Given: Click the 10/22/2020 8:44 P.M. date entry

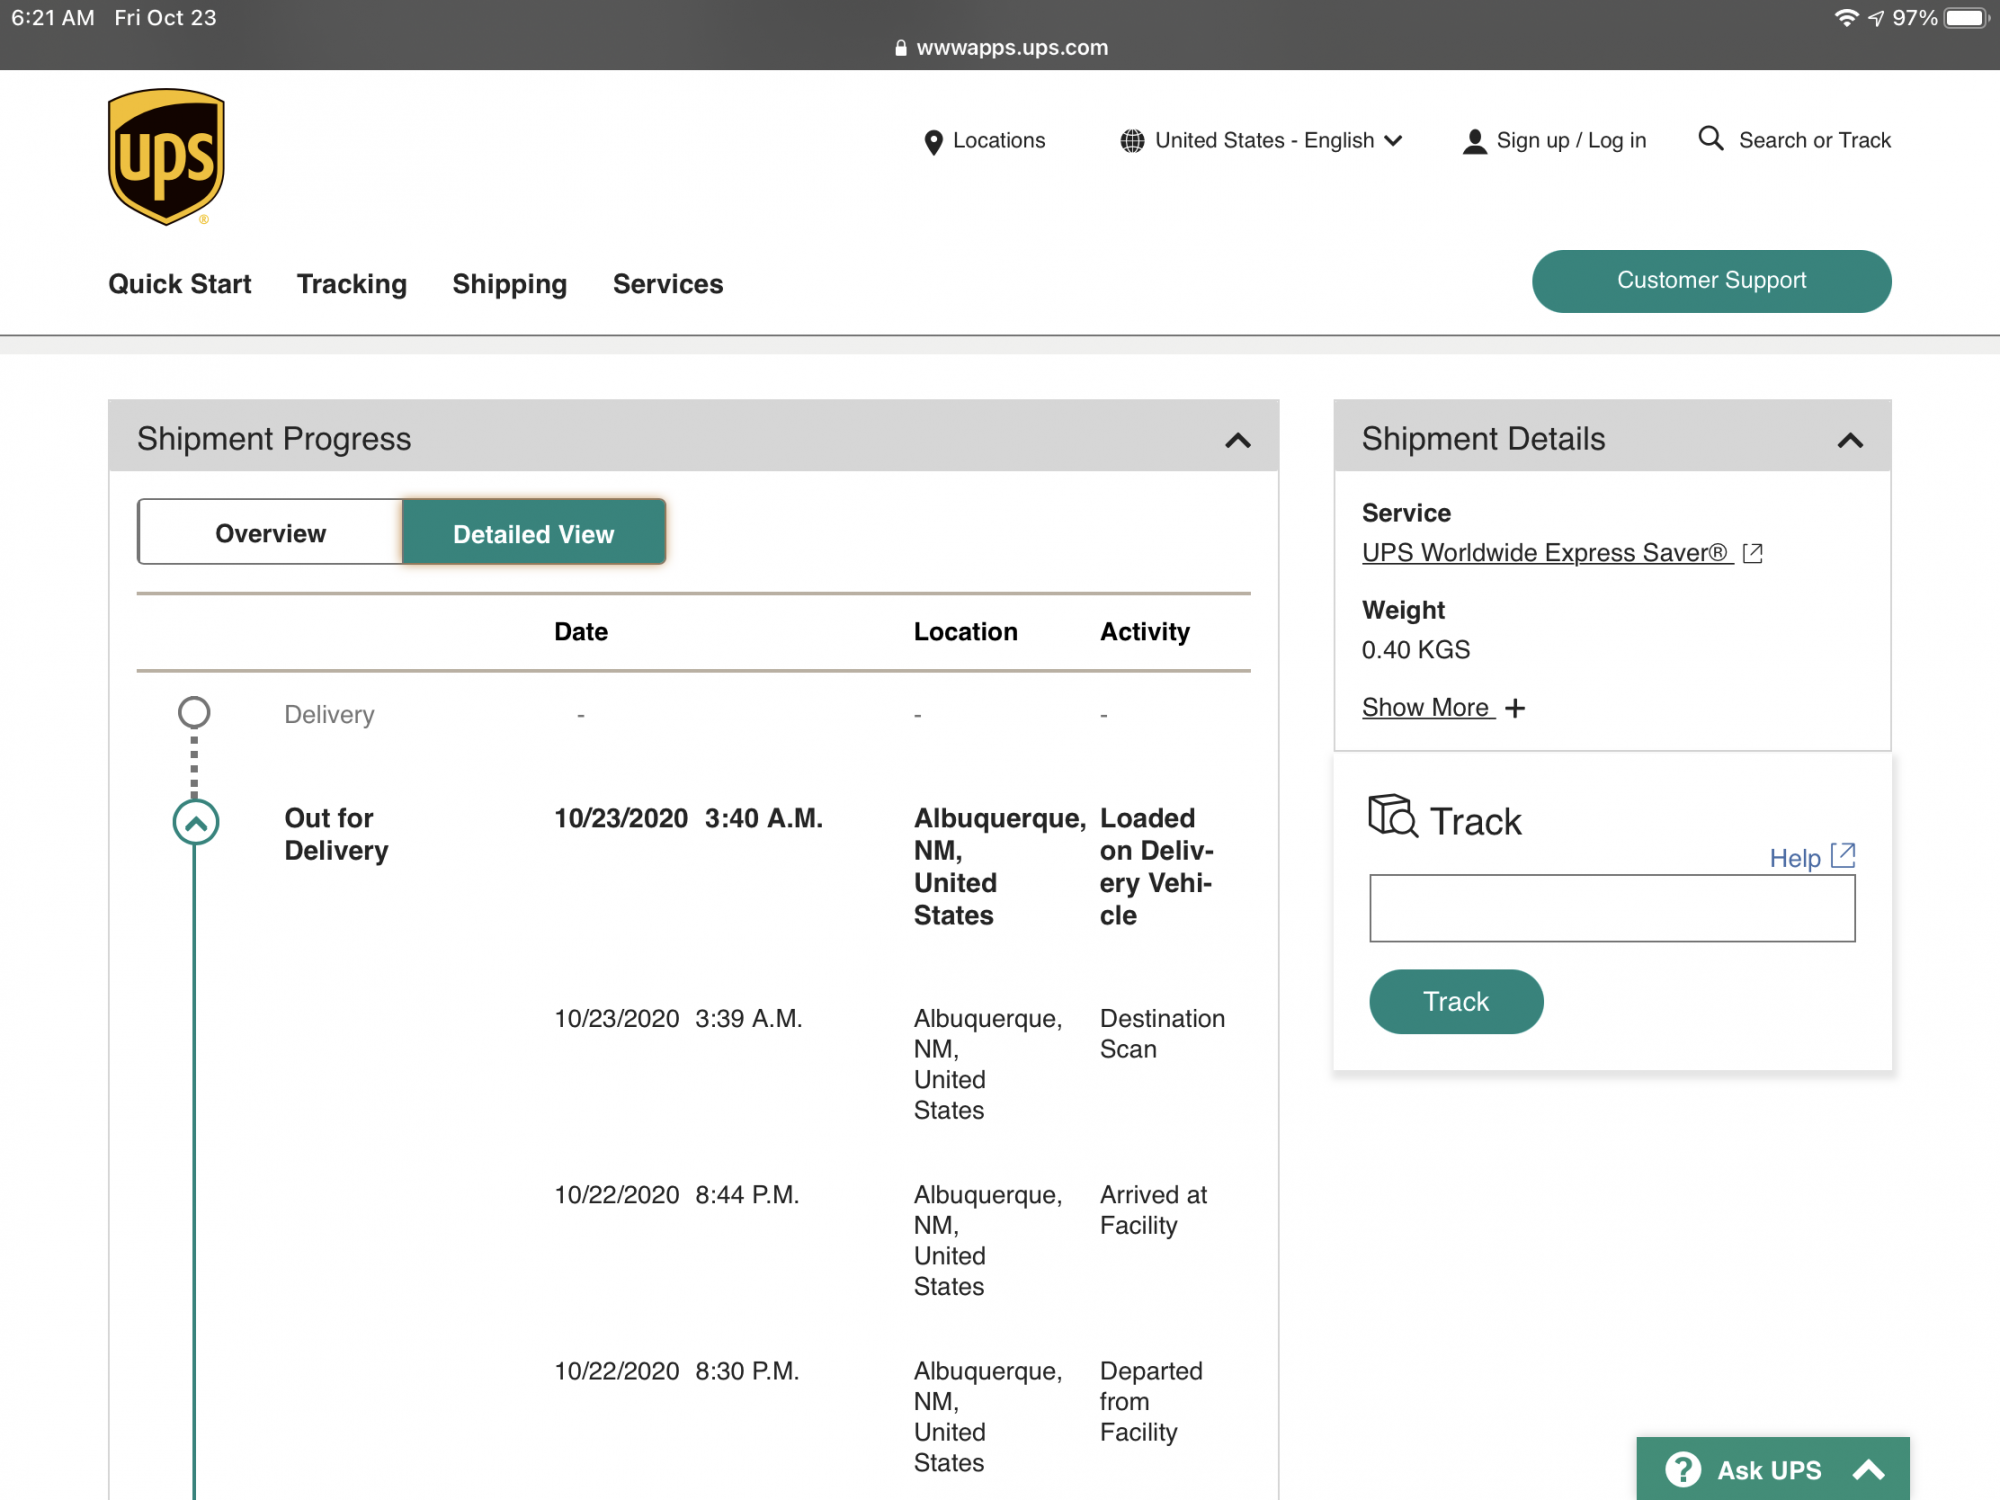Looking at the screenshot, I should pyautogui.click(x=677, y=1195).
